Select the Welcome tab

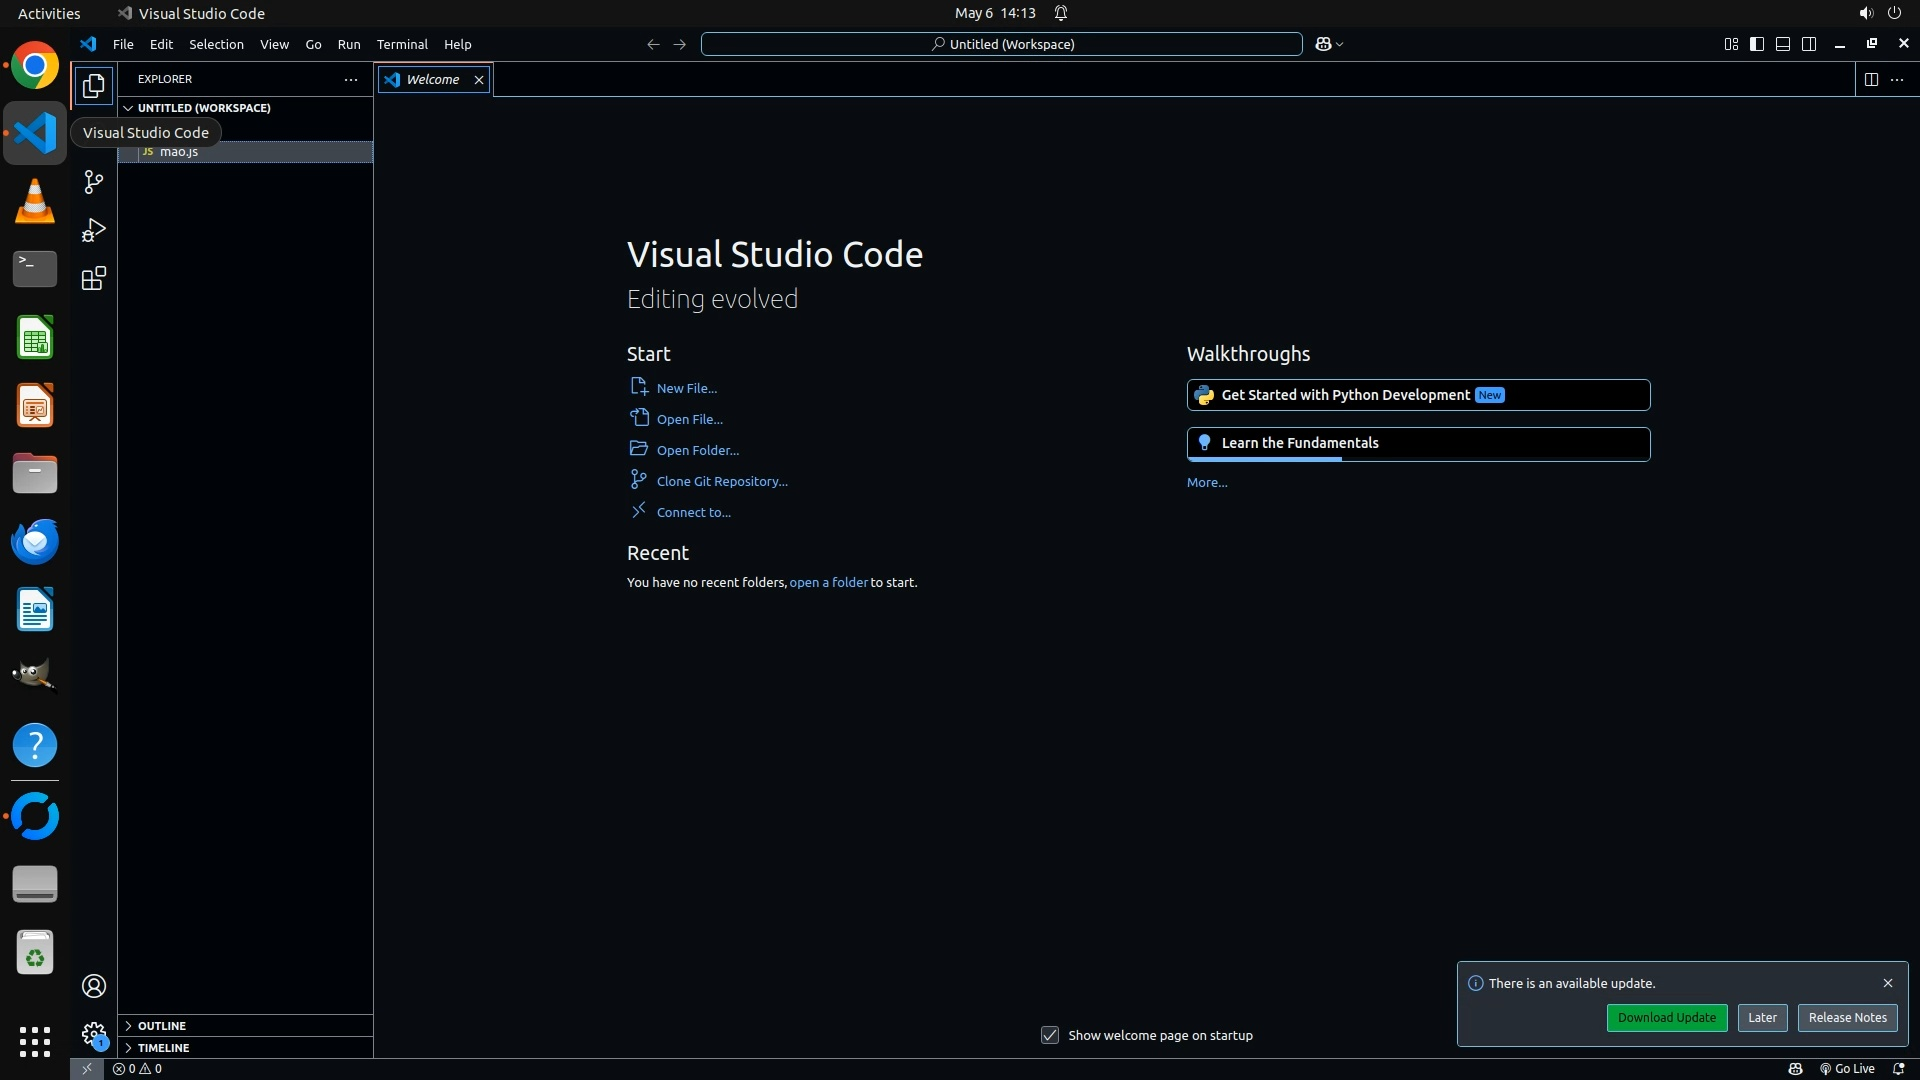click(x=432, y=79)
